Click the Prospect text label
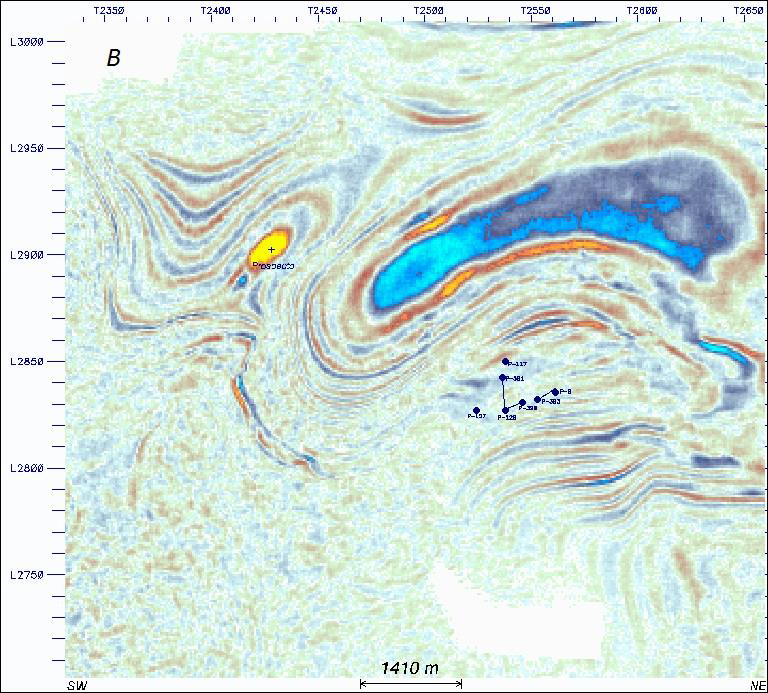The width and height of the screenshot is (768, 693). pyautogui.click(x=273, y=266)
